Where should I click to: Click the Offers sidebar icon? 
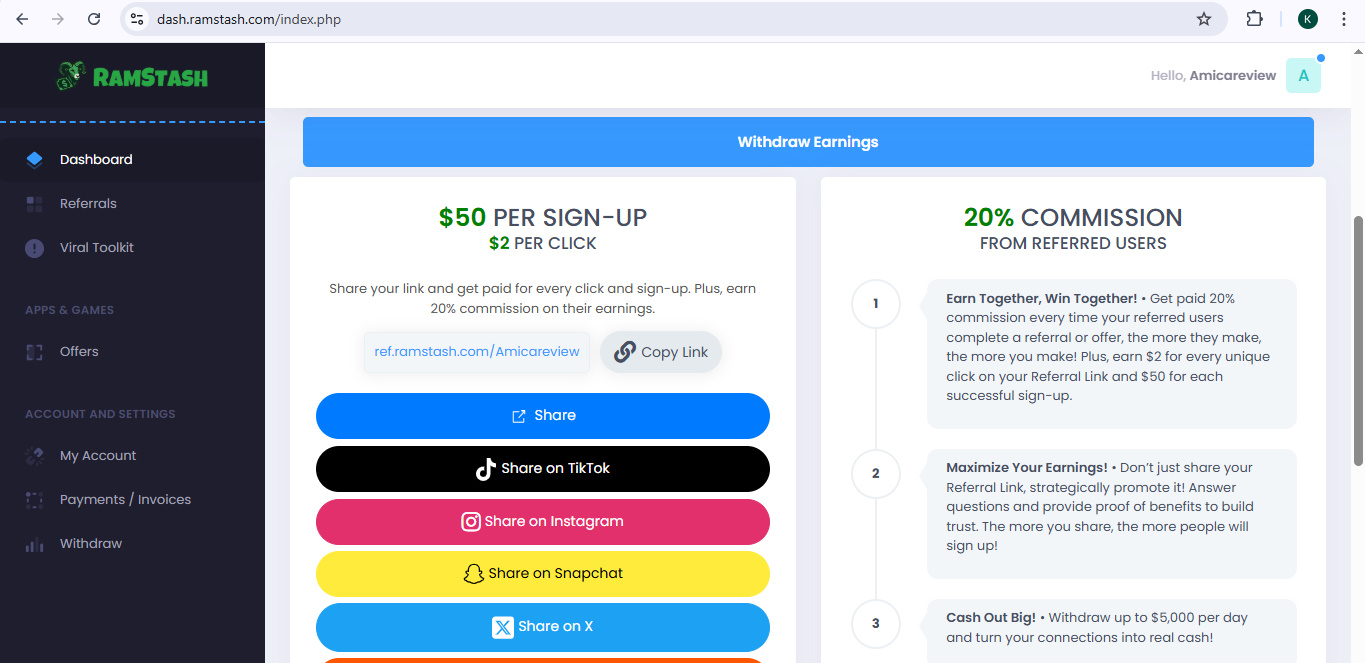tap(35, 352)
